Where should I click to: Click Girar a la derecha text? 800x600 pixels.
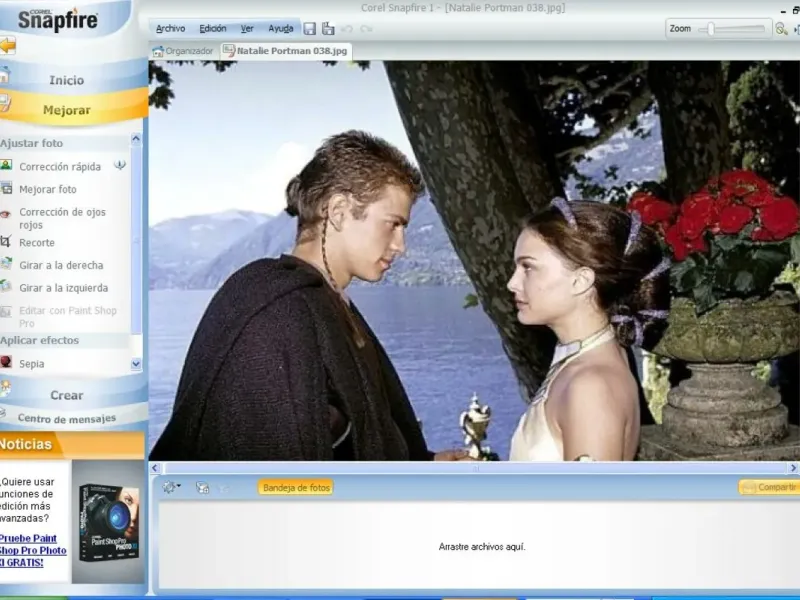(x=61, y=265)
